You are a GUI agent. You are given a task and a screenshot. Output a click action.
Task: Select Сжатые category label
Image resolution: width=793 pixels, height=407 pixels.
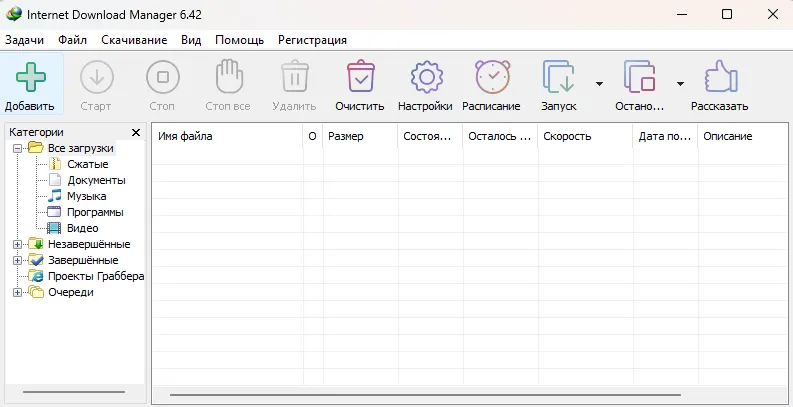pyautogui.click(x=87, y=164)
